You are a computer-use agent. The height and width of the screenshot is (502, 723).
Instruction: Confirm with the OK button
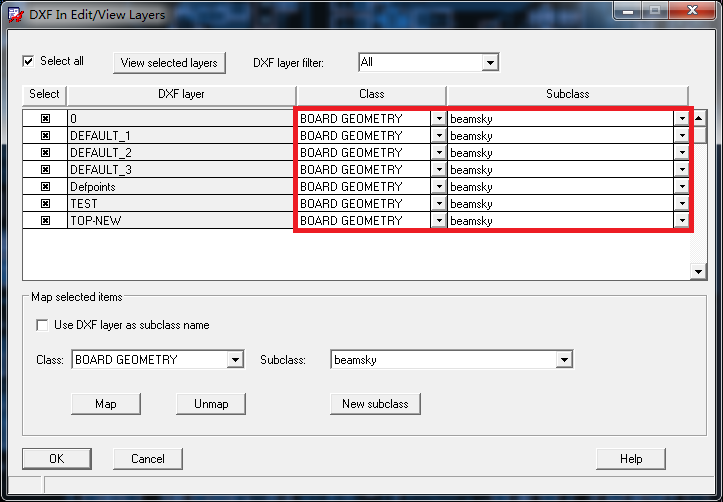pos(57,459)
